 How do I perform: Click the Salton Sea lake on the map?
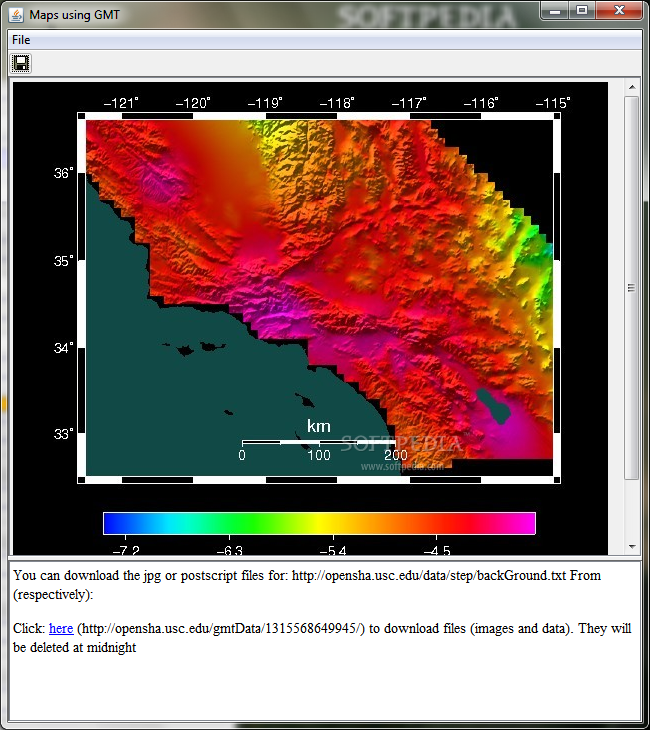(x=494, y=406)
